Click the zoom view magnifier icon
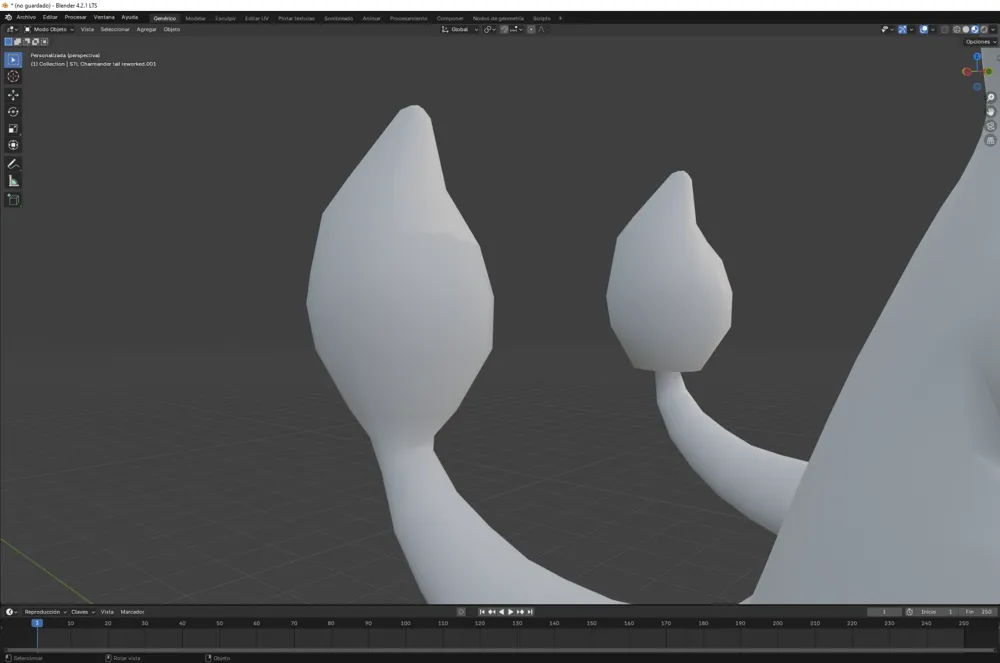 pos(990,98)
